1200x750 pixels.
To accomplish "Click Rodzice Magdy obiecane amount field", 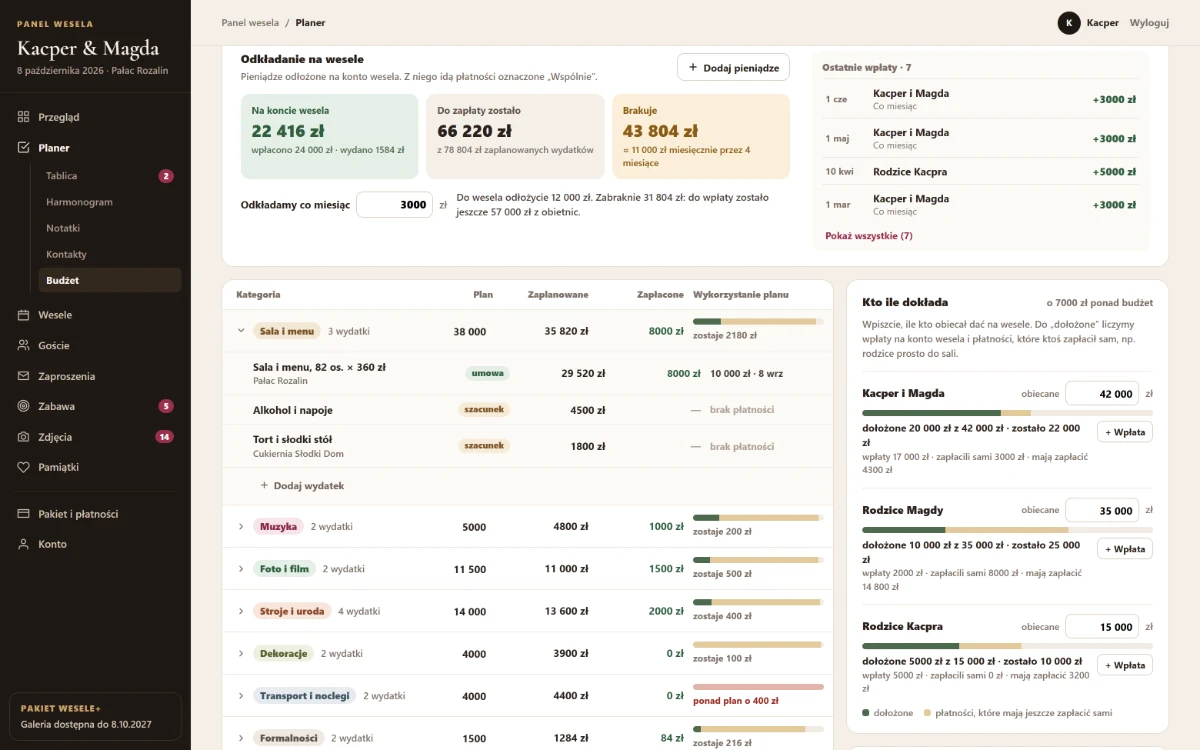I will click(x=1102, y=511).
